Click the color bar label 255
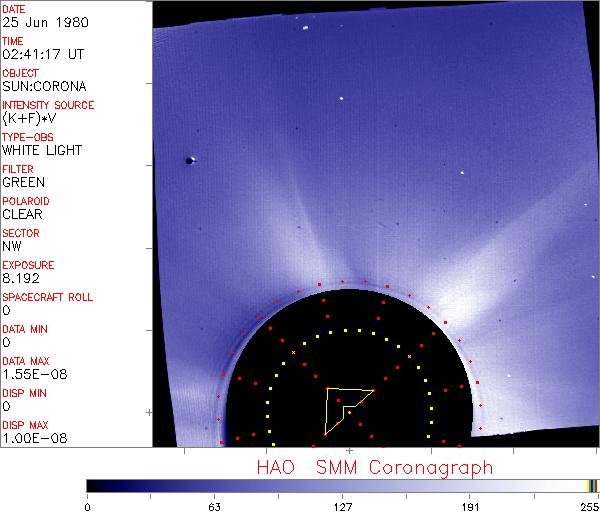600x512 pixels. click(589, 506)
